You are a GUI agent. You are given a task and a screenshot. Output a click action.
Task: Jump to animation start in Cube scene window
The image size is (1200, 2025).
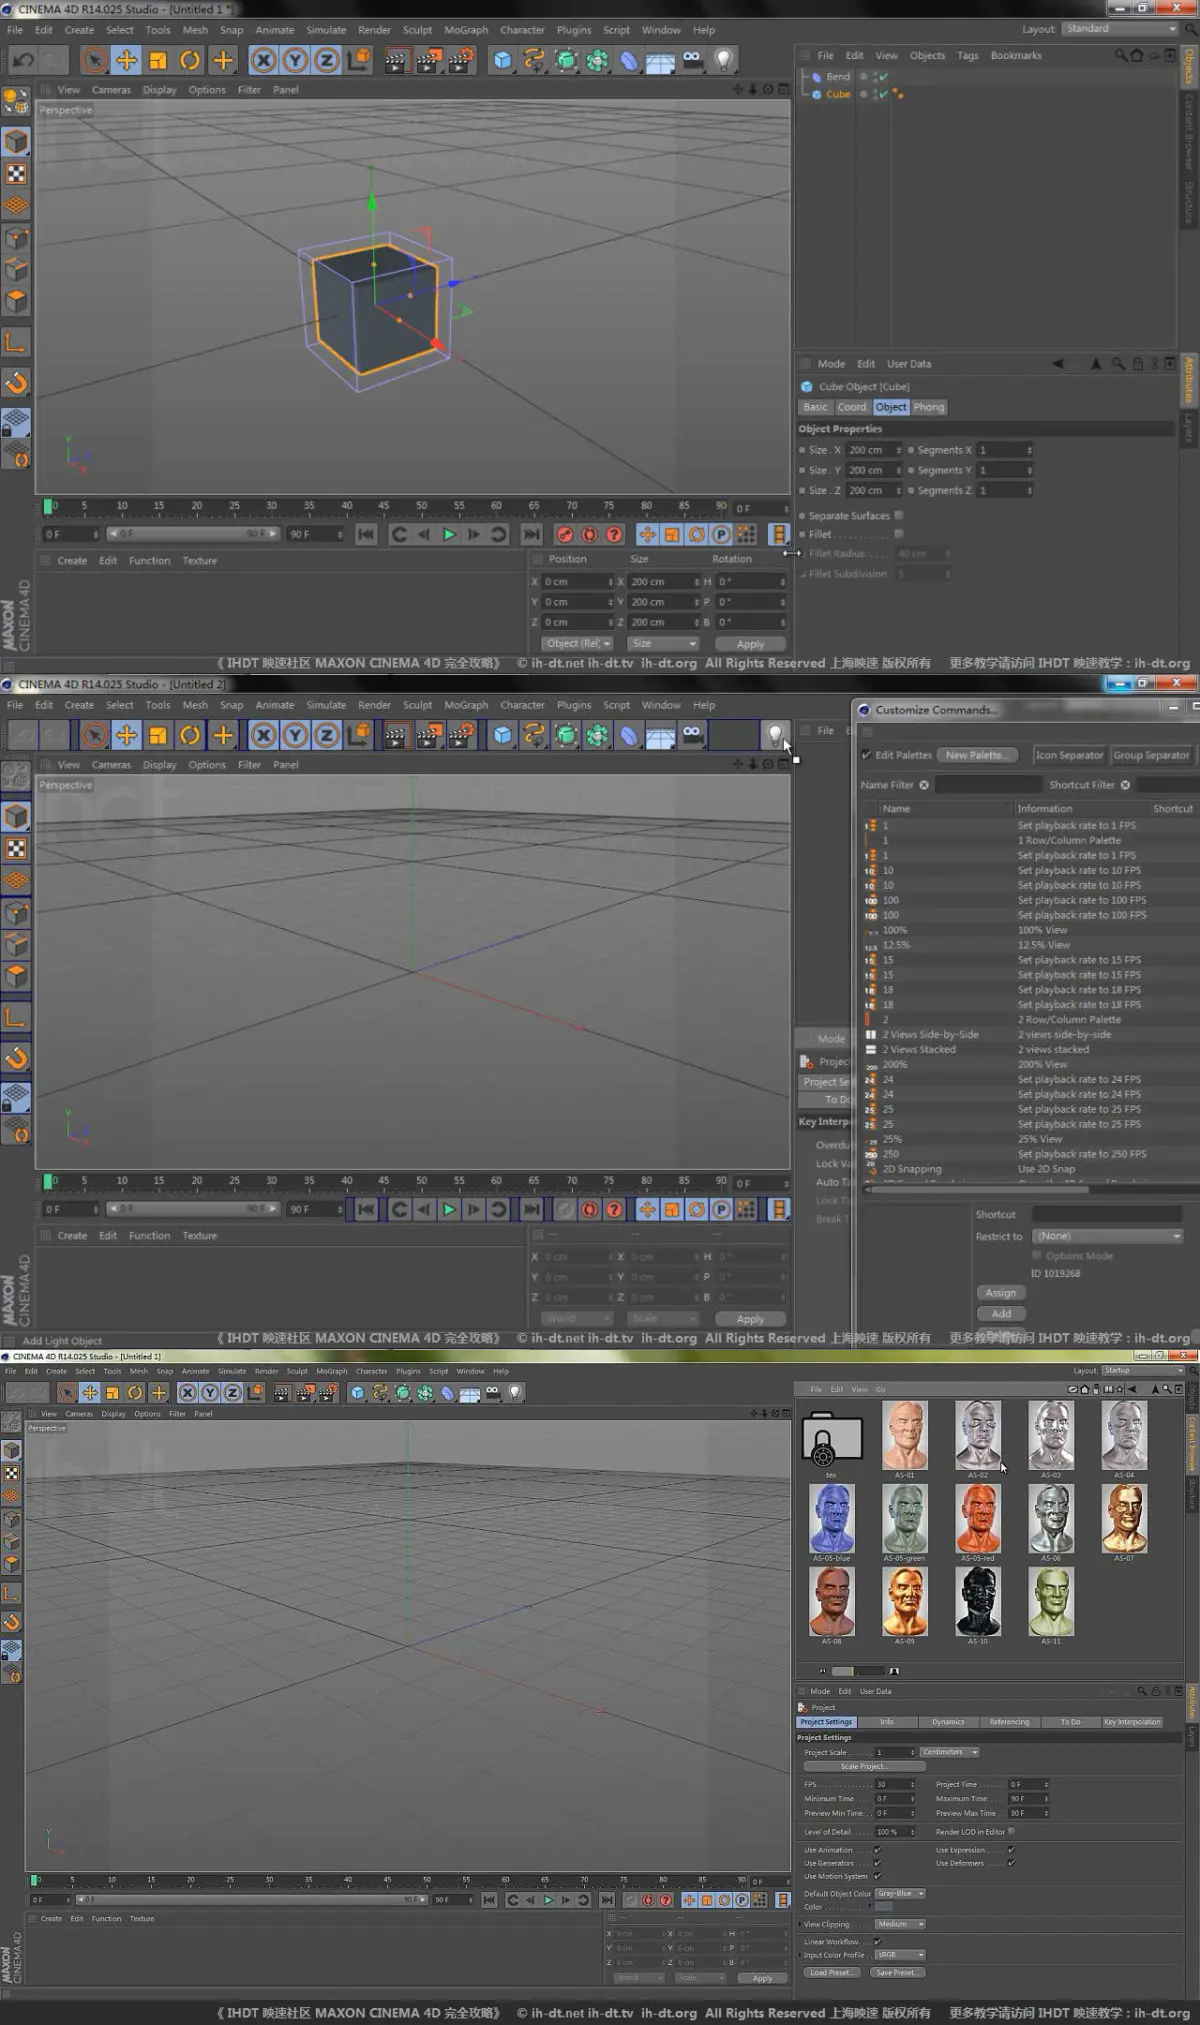[366, 535]
